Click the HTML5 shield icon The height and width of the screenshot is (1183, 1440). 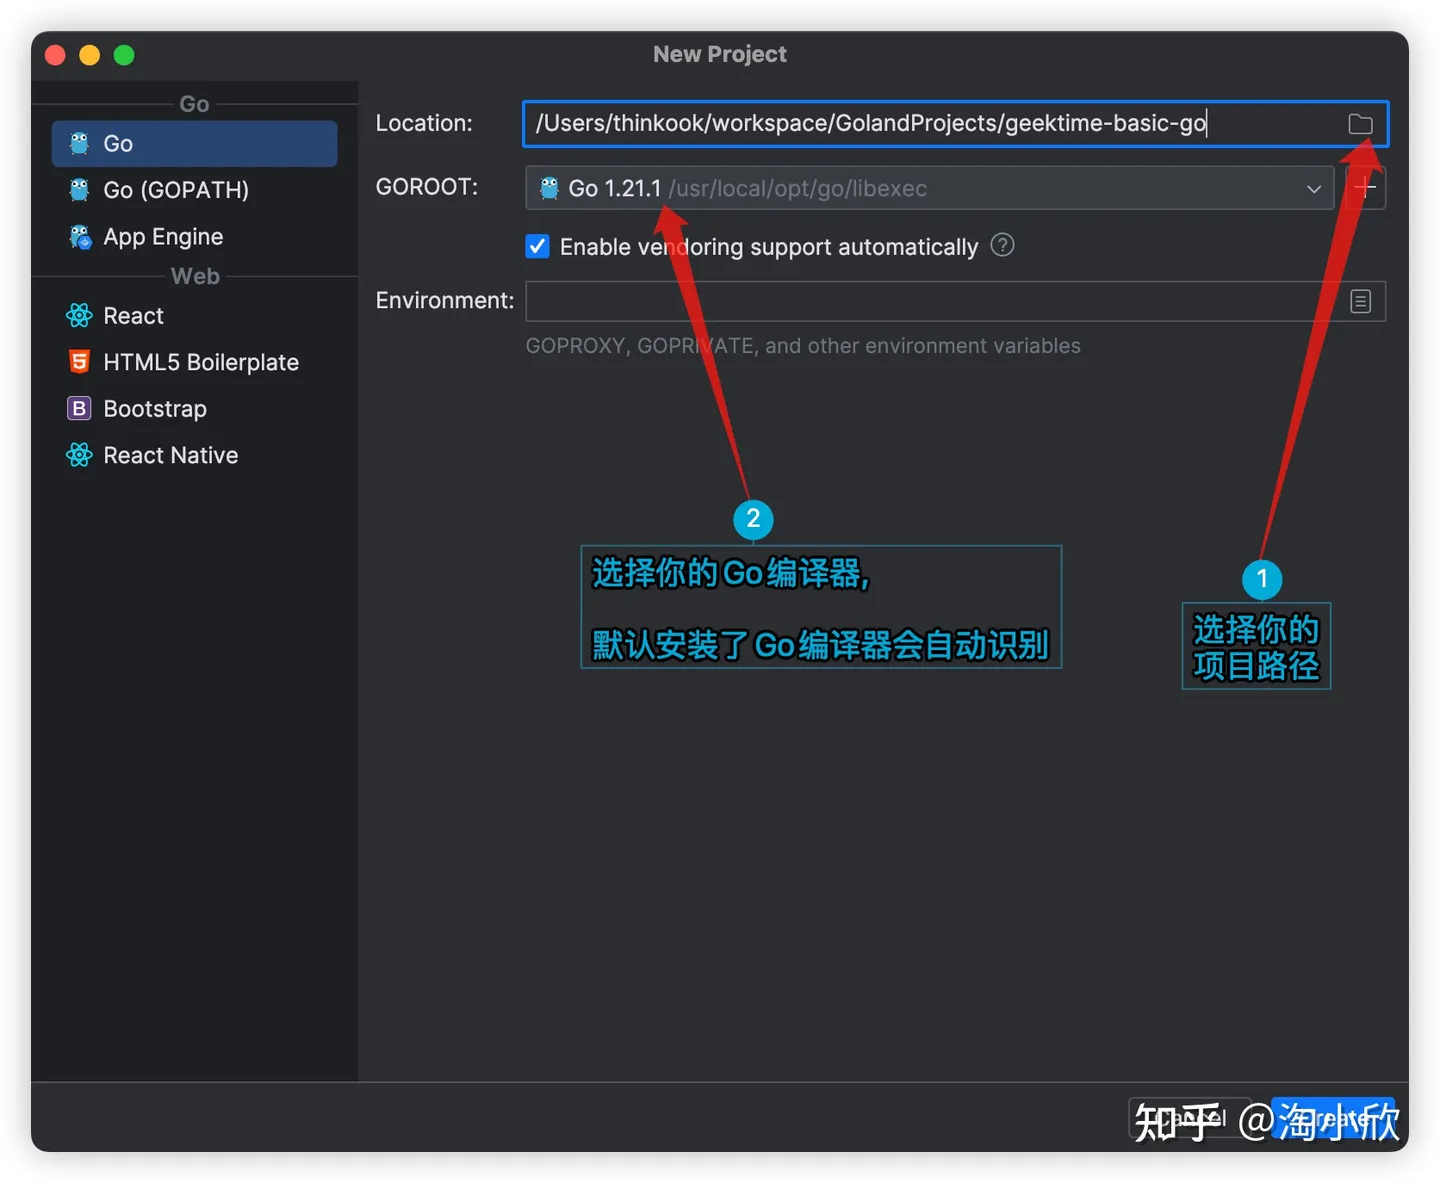(x=79, y=362)
